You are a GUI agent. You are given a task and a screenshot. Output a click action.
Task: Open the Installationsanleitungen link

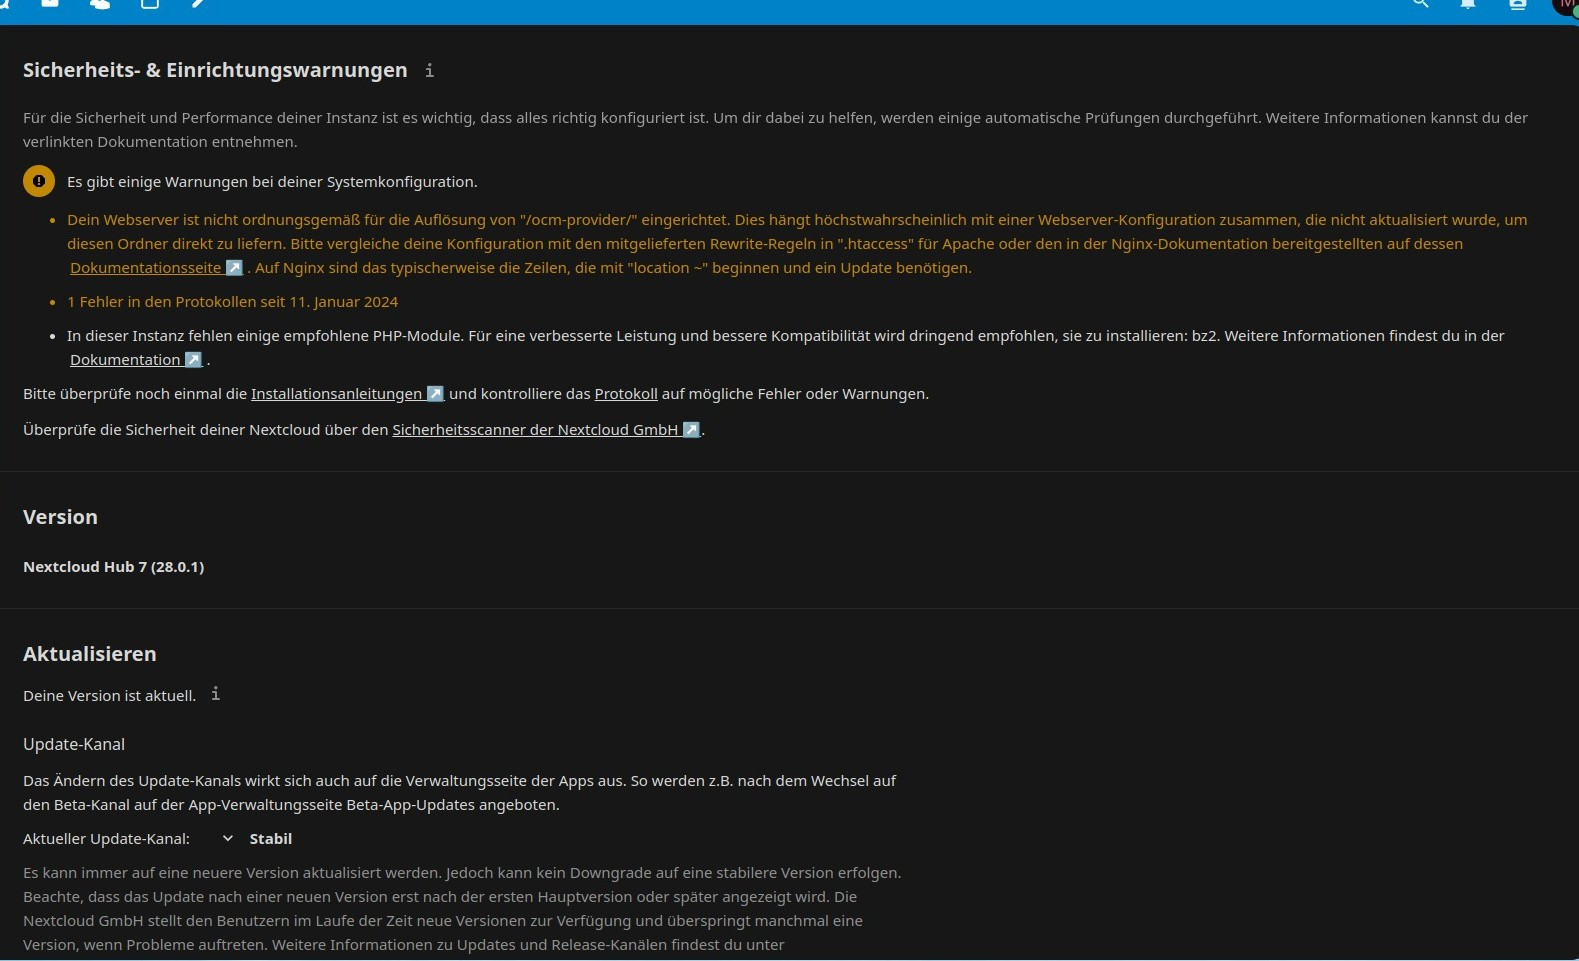347,394
